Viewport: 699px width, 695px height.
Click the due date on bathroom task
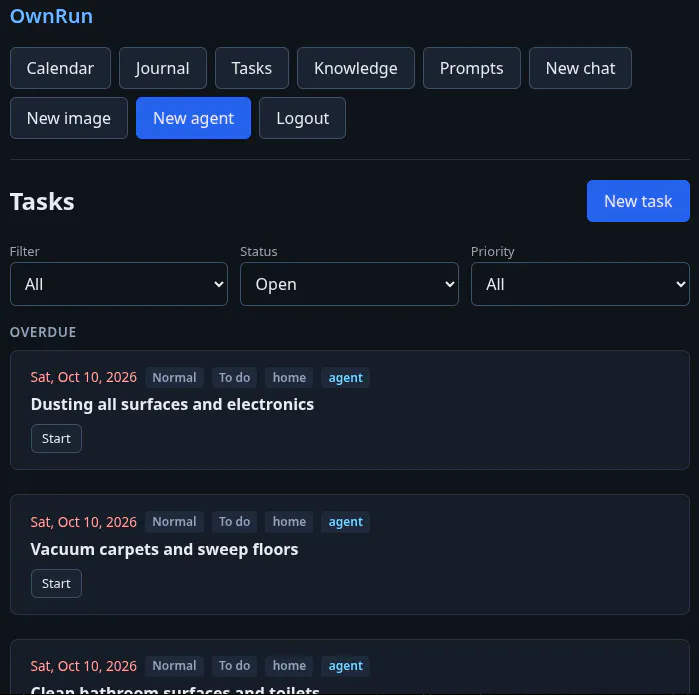tap(83, 666)
